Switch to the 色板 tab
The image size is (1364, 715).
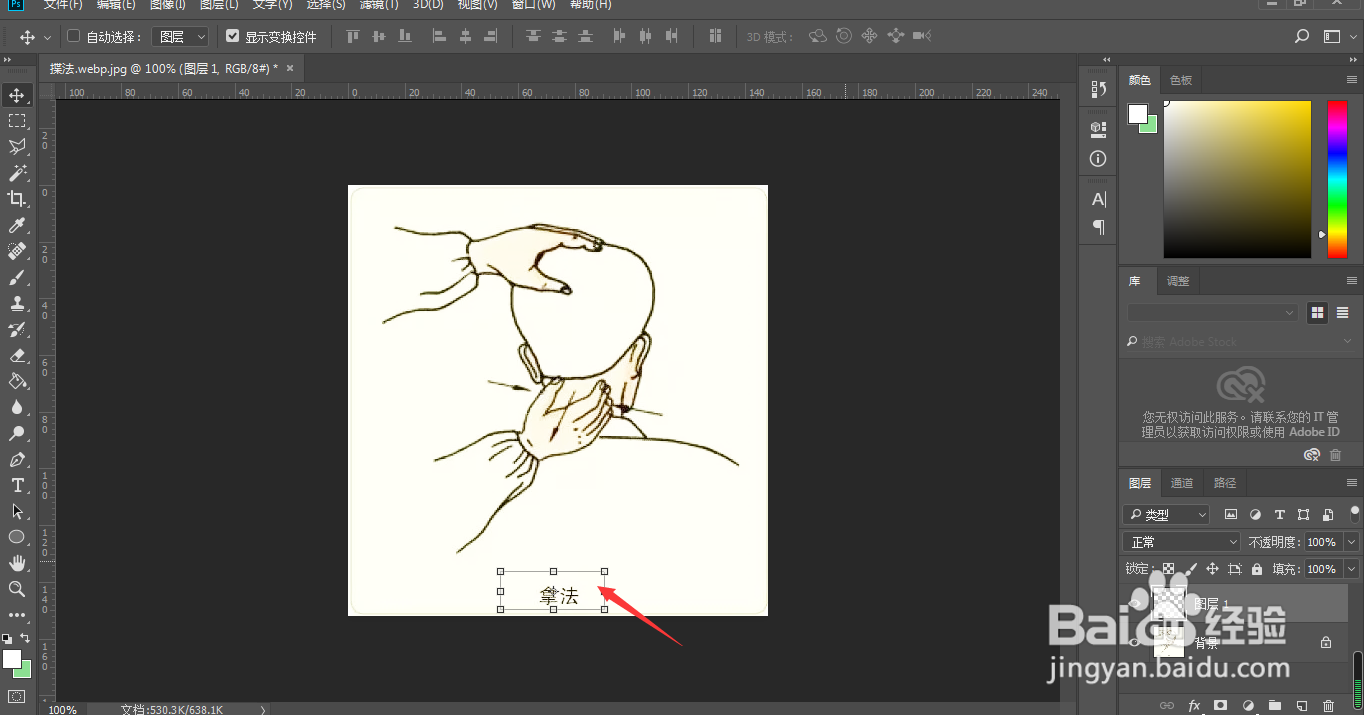[1181, 80]
